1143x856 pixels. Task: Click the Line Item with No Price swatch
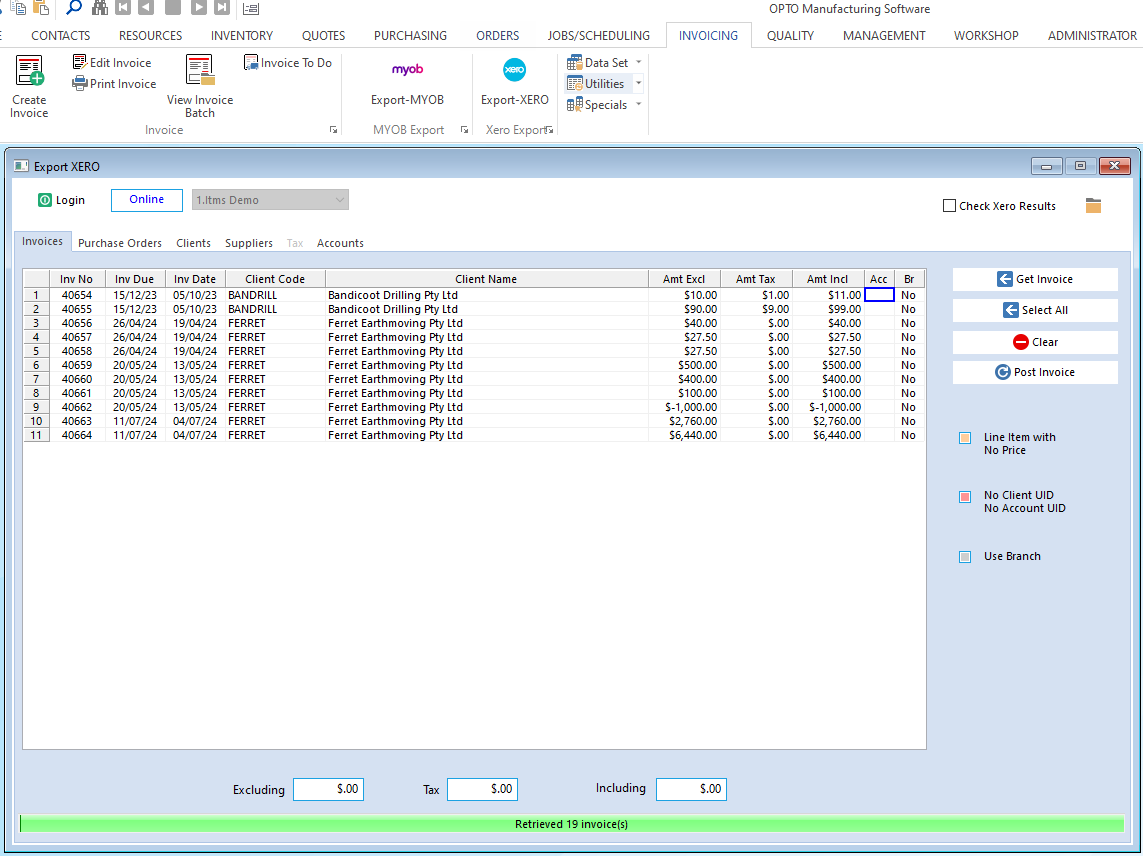click(965, 437)
